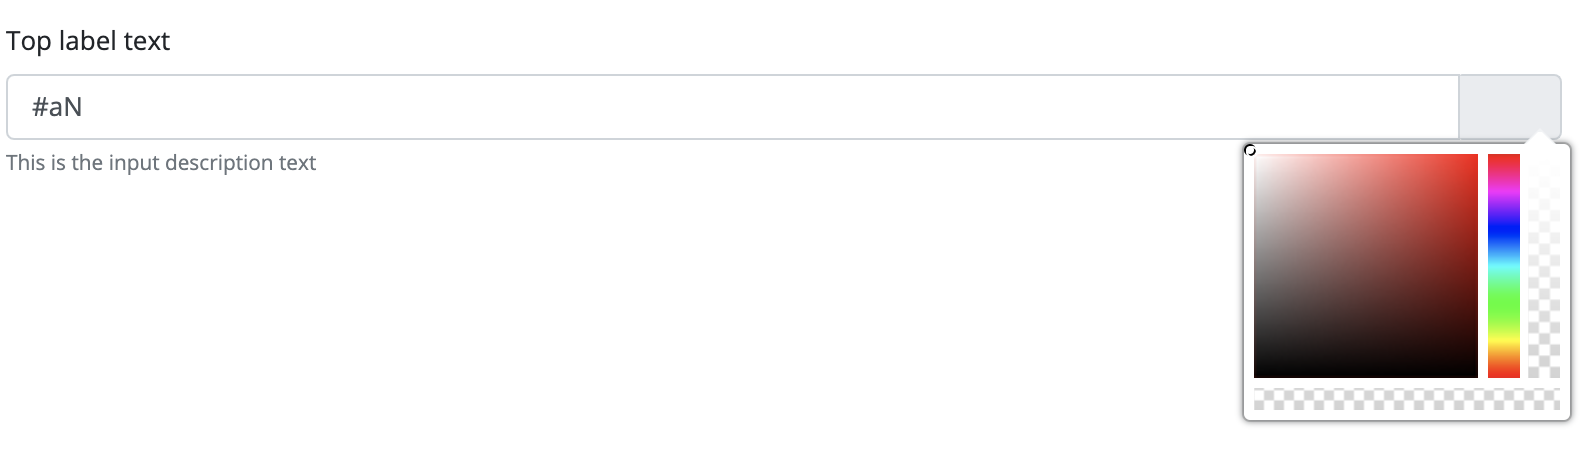This screenshot has width=1584, height=450.
Task: Set hue to cyan on the hue strip
Action: (x=1504, y=266)
